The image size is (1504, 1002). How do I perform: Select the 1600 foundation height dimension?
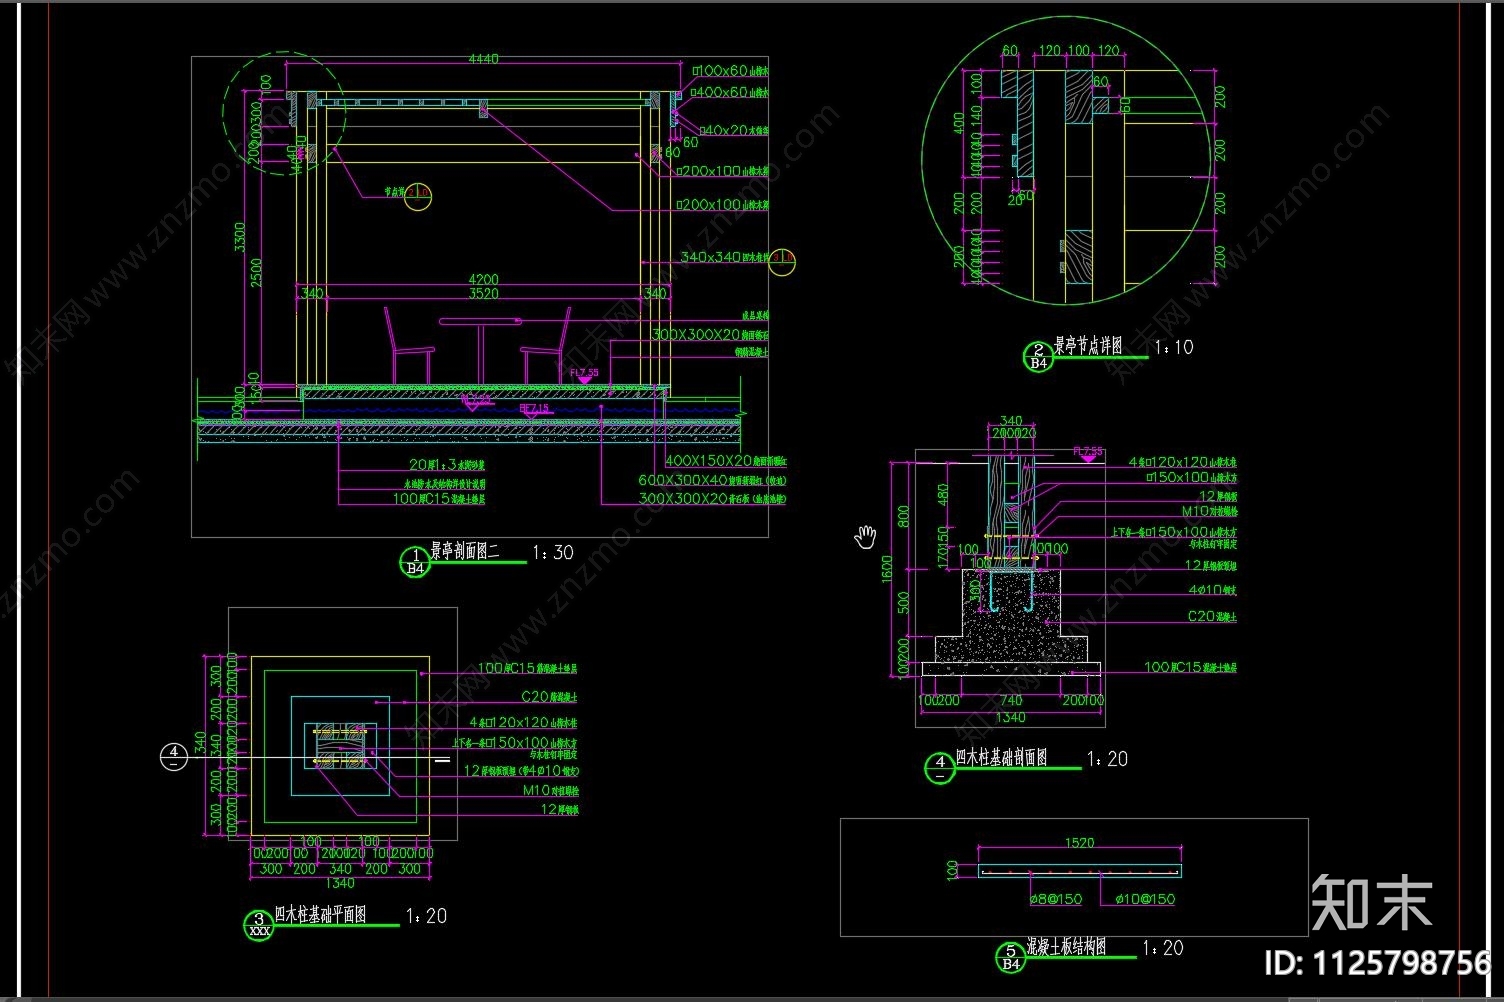[887, 570]
